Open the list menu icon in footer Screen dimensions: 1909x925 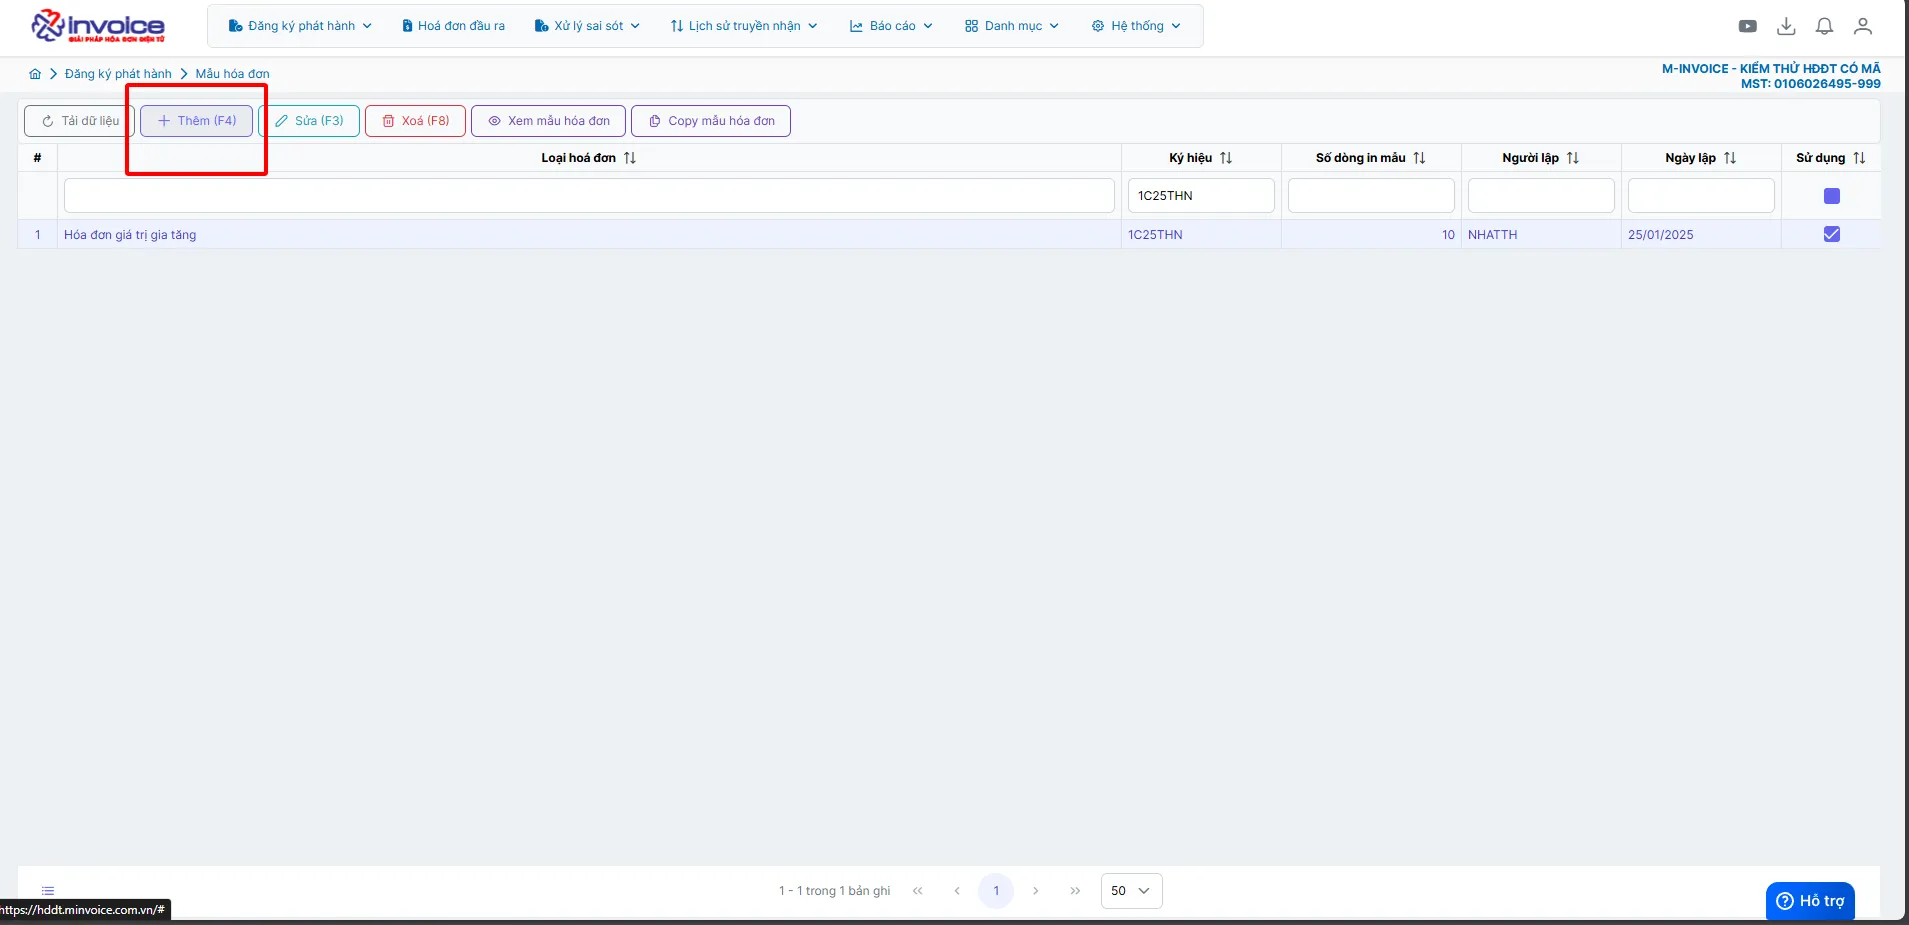[48, 891]
